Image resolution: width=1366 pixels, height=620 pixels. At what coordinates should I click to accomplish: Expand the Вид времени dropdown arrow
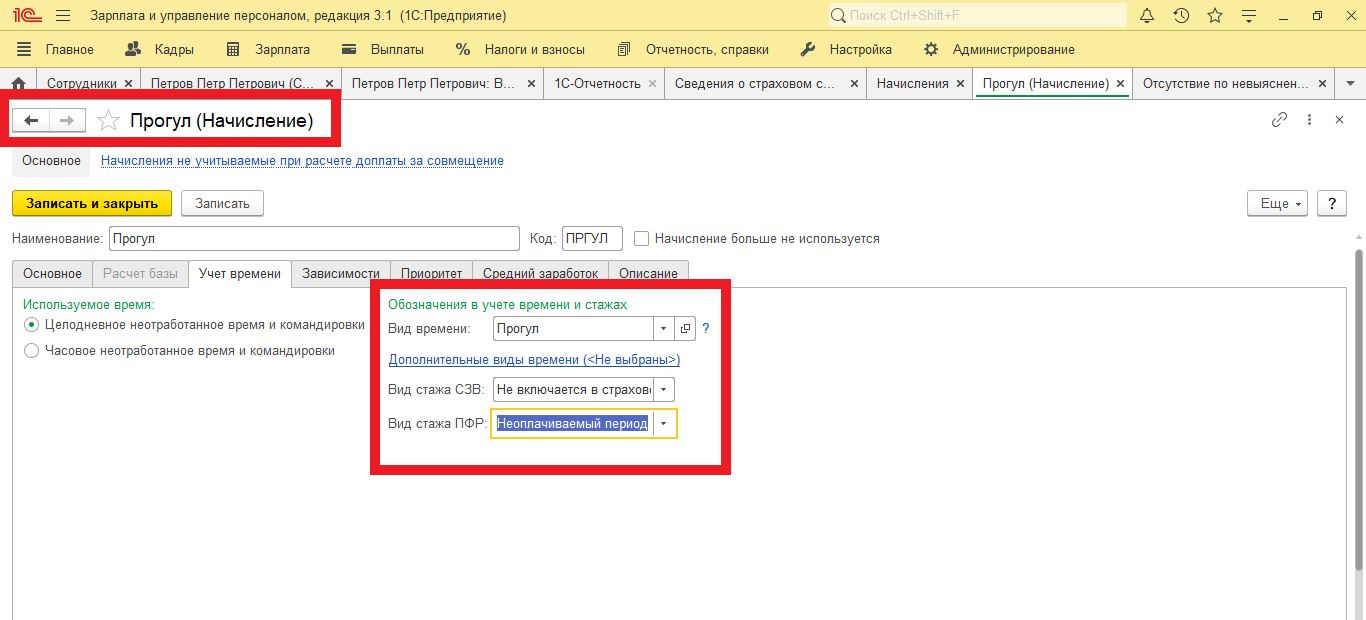click(664, 328)
